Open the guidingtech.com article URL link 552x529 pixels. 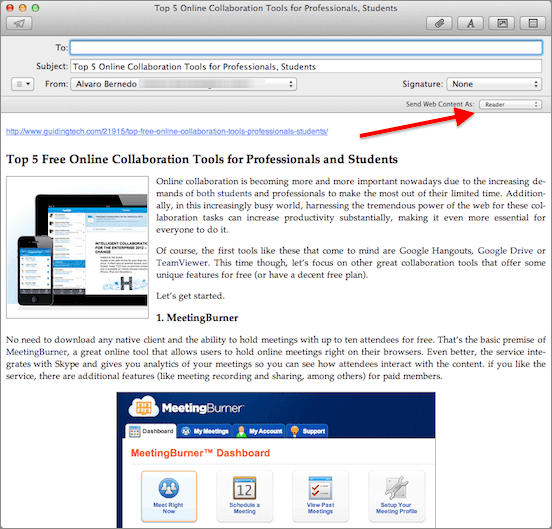(167, 132)
